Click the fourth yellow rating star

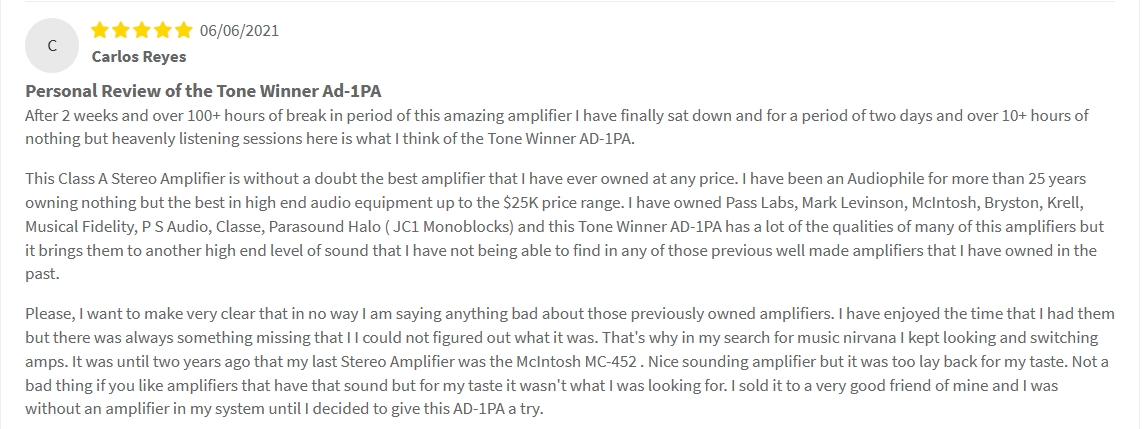pyautogui.click(x=163, y=30)
